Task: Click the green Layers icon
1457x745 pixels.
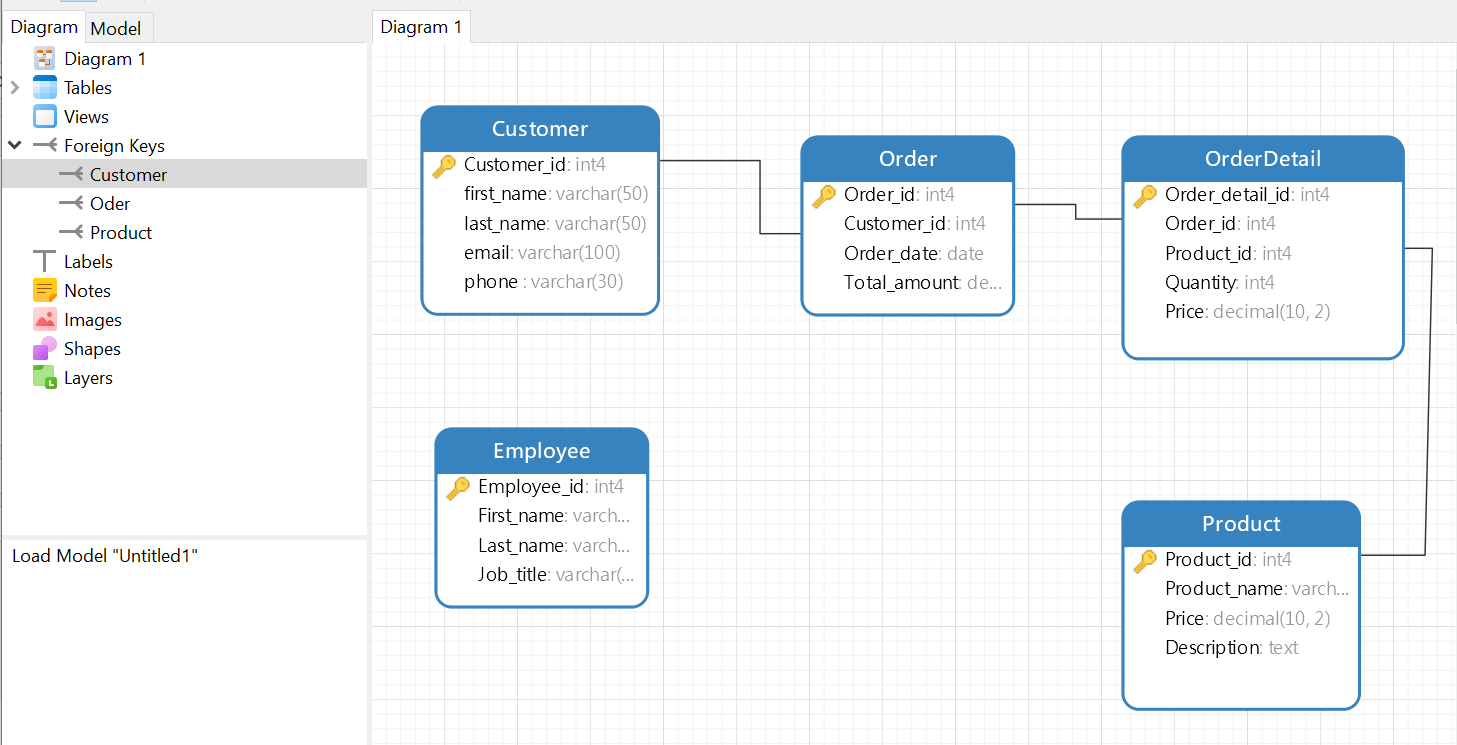Action: (45, 378)
